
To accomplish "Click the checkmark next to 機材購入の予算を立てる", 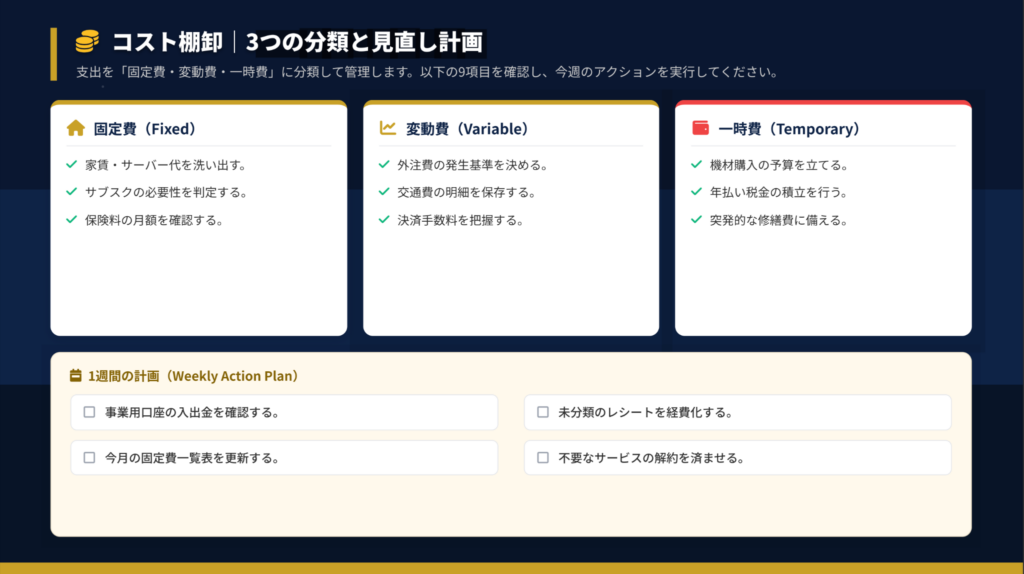I will [696, 164].
